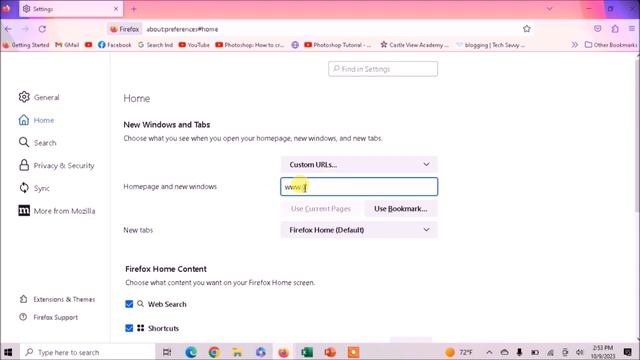Open the Photoshop Tutorial bookmark

[x=338, y=45]
